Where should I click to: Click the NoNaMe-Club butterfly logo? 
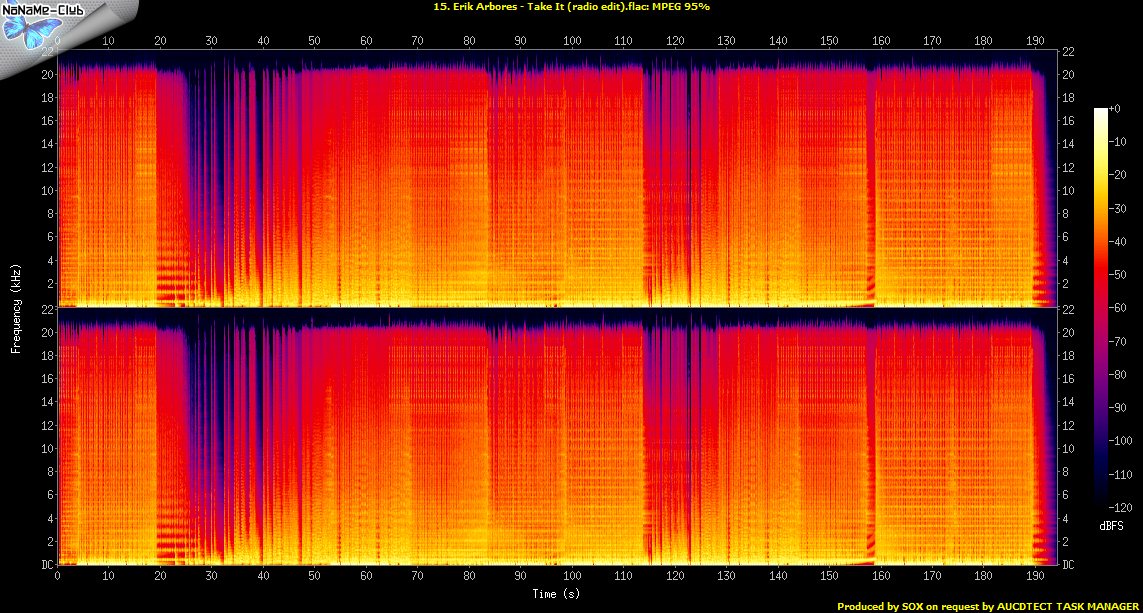(x=26, y=30)
